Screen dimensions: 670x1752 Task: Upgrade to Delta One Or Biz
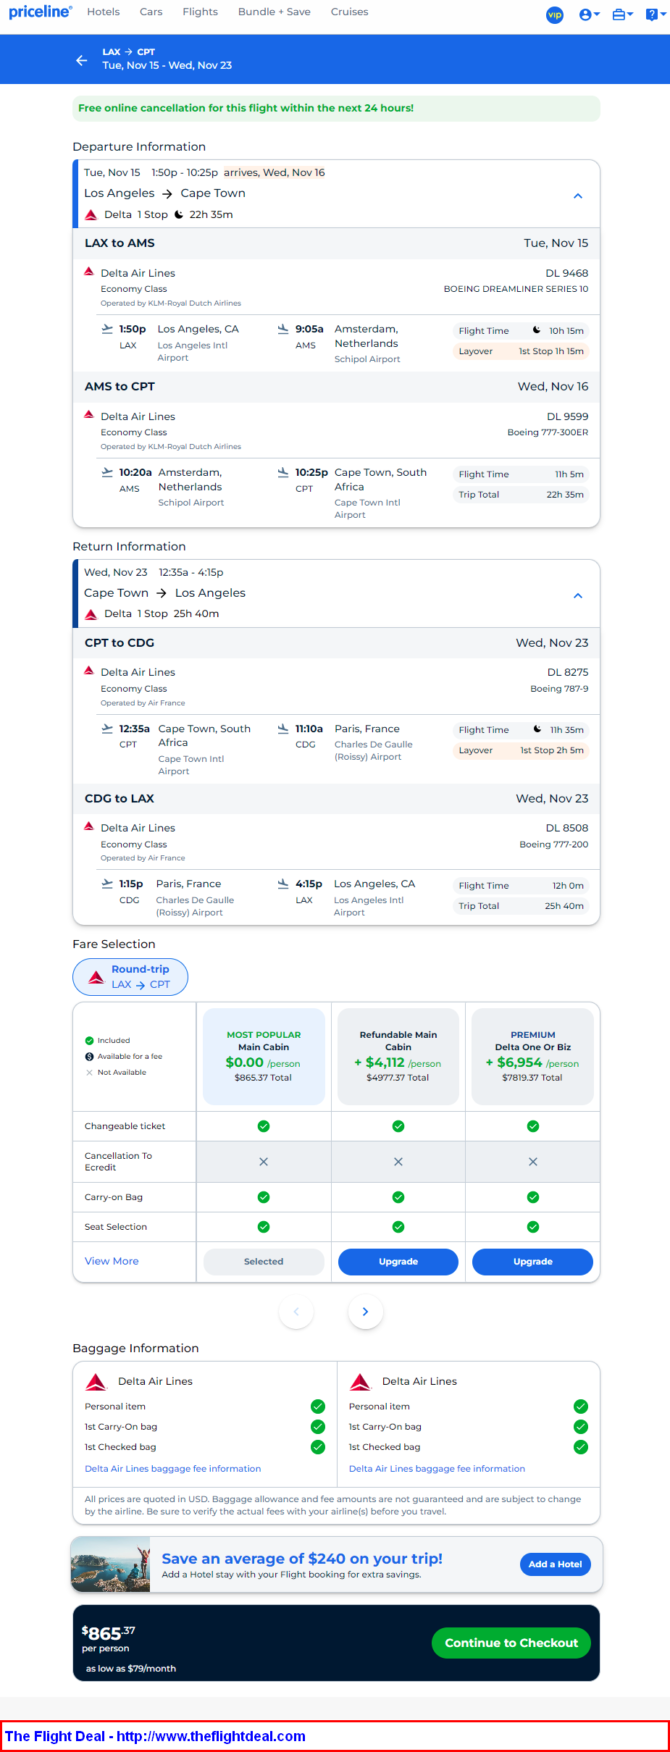coord(533,1262)
